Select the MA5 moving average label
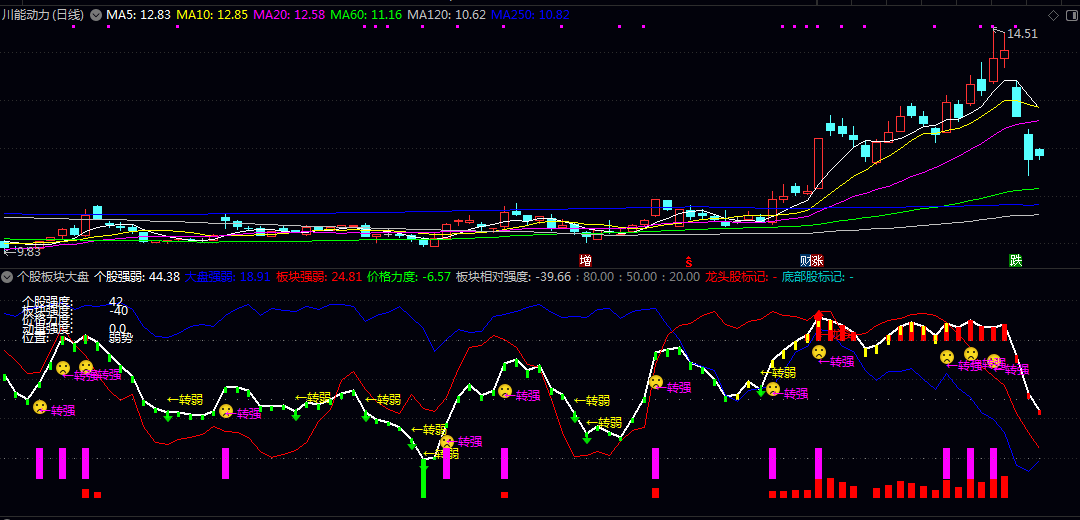The height and width of the screenshot is (520, 1080). 138,15
